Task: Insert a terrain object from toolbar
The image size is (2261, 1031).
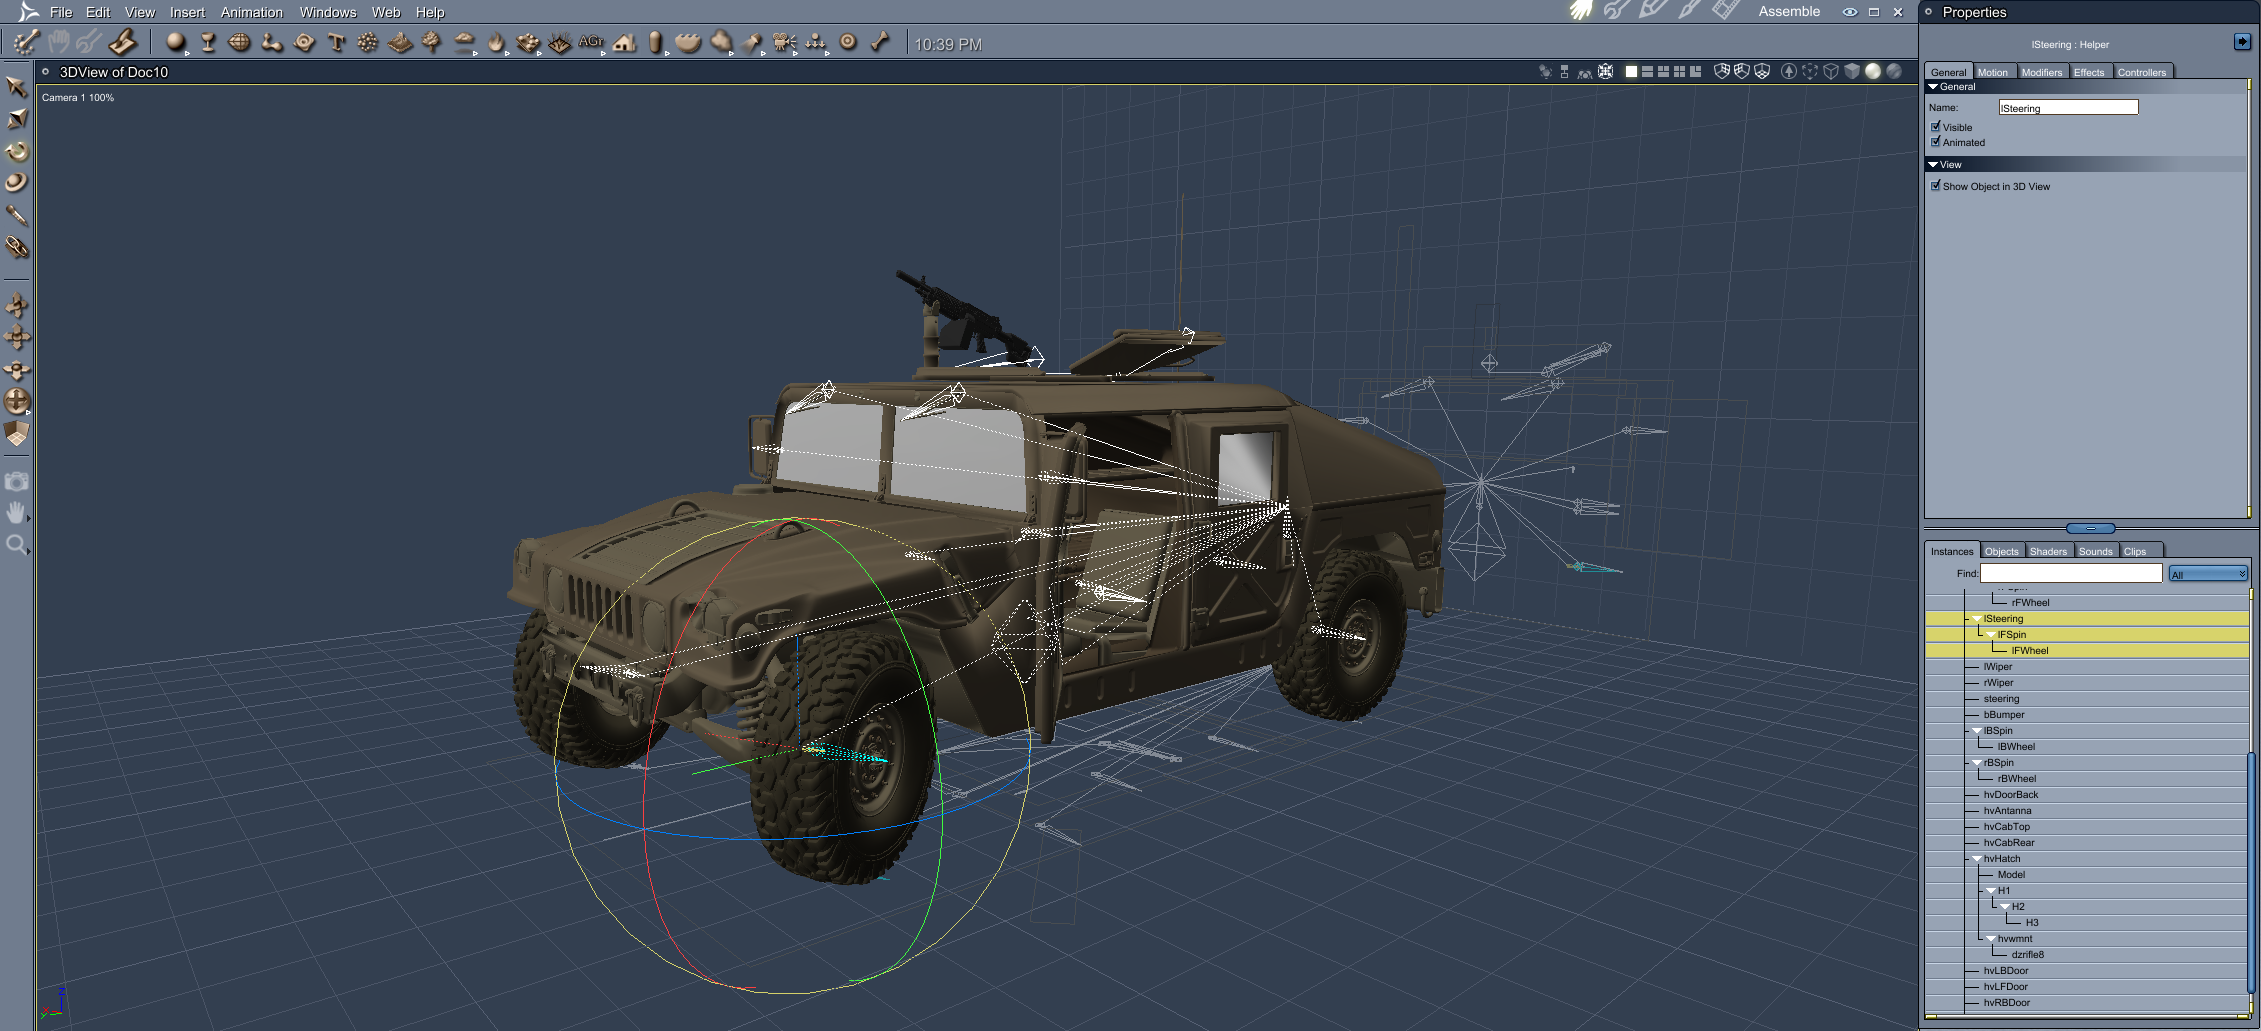Action: [400, 42]
